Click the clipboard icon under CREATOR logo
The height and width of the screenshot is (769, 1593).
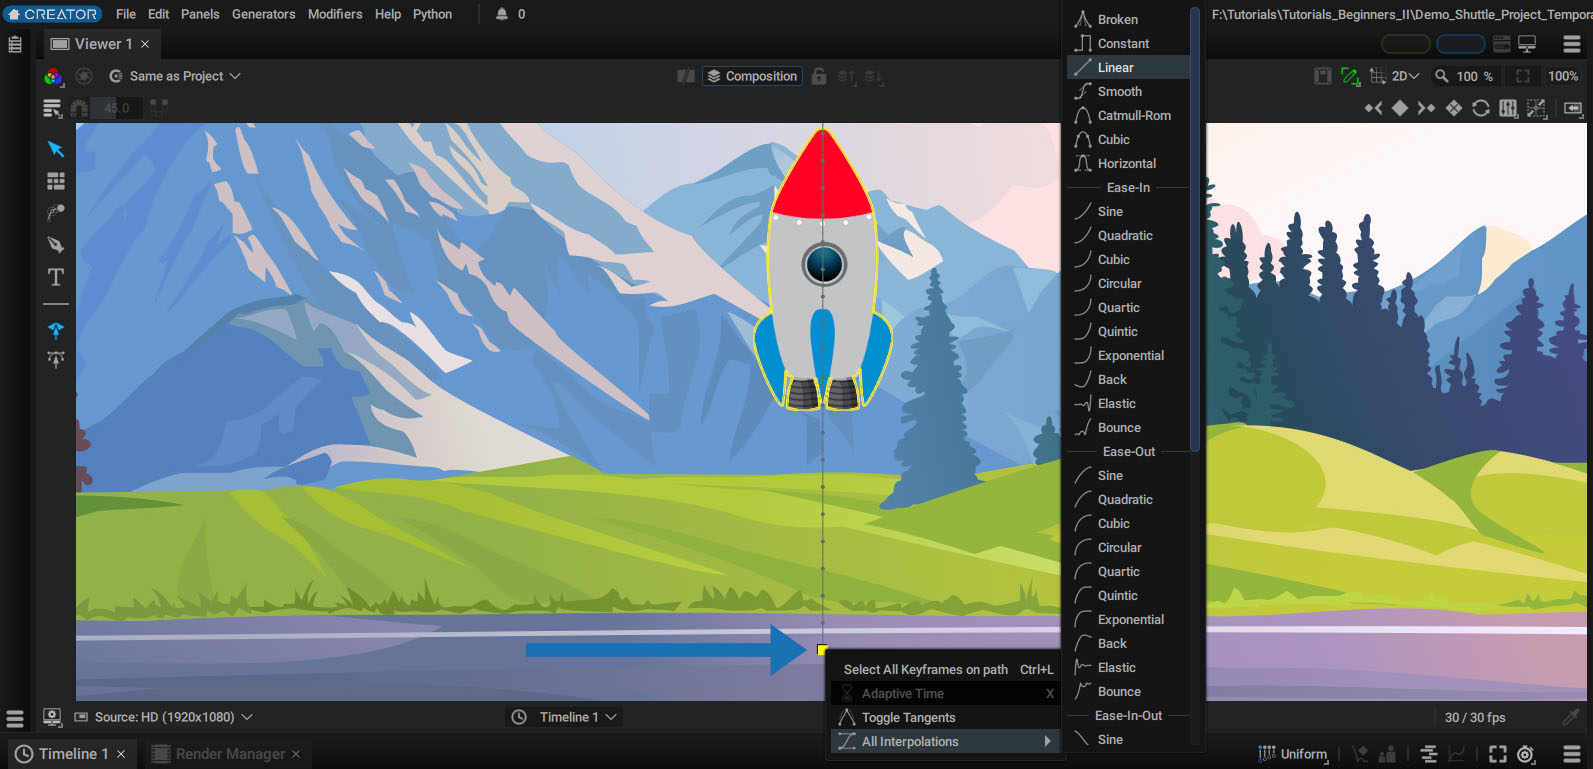15,44
